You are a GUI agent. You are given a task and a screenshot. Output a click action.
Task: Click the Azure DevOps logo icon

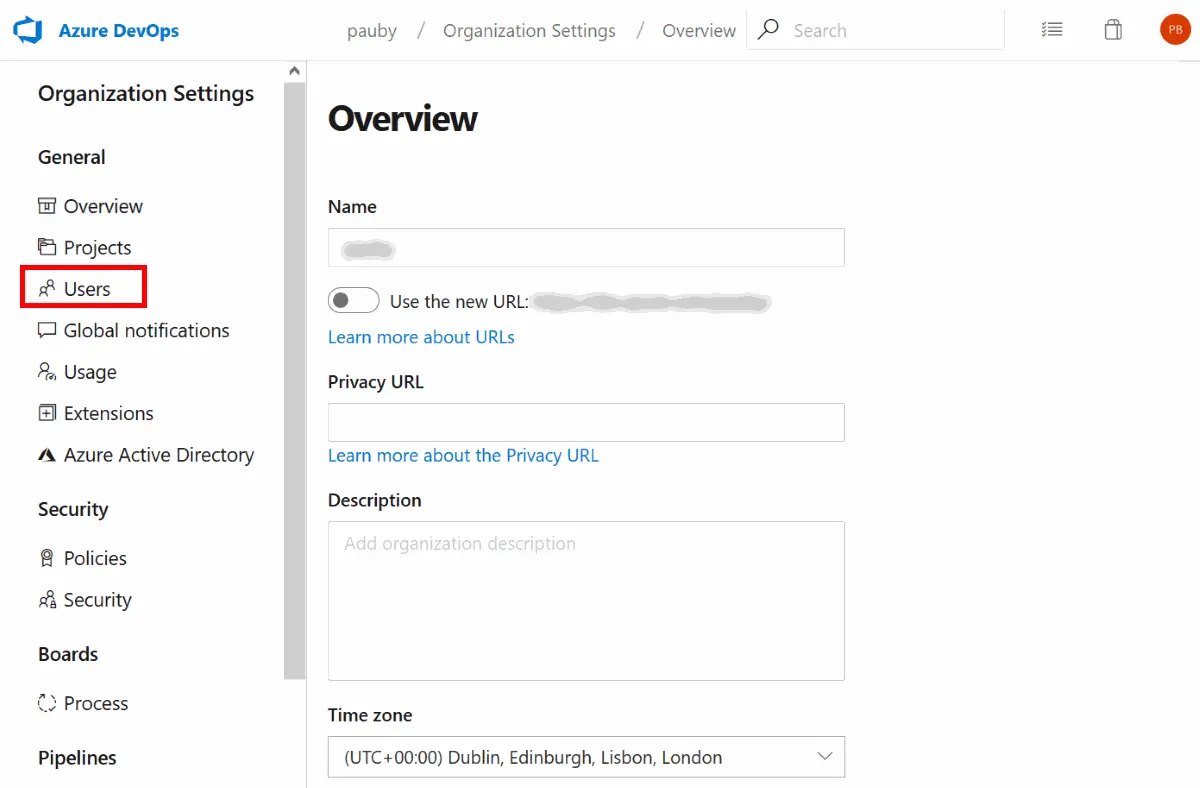point(28,30)
